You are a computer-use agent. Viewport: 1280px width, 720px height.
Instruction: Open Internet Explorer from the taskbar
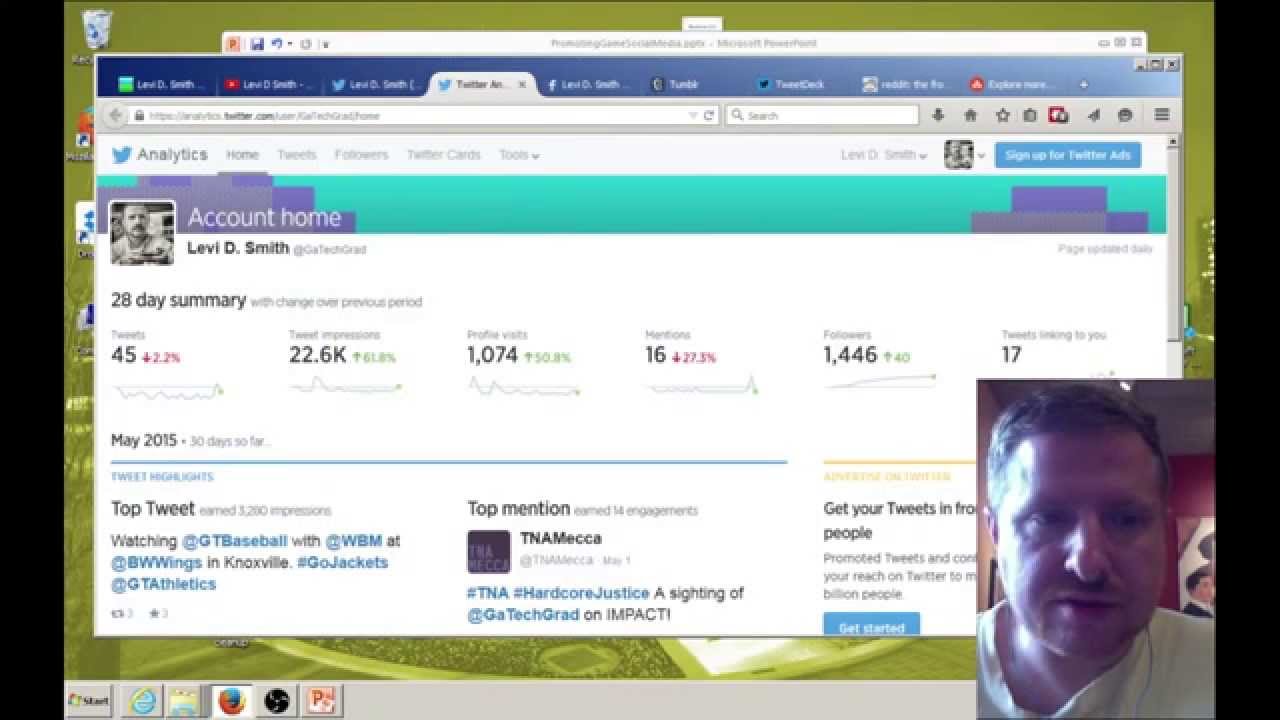click(x=144, y=701)
